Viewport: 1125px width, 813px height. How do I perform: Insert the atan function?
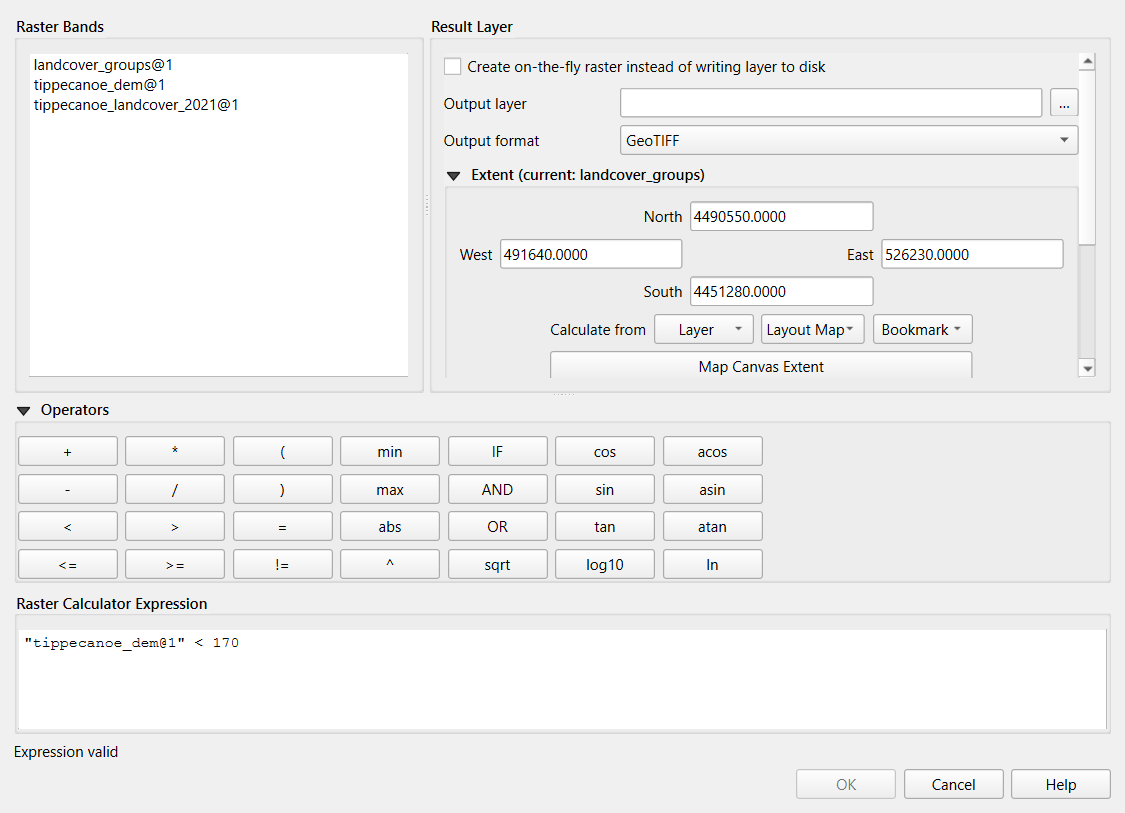pos(712,527)
